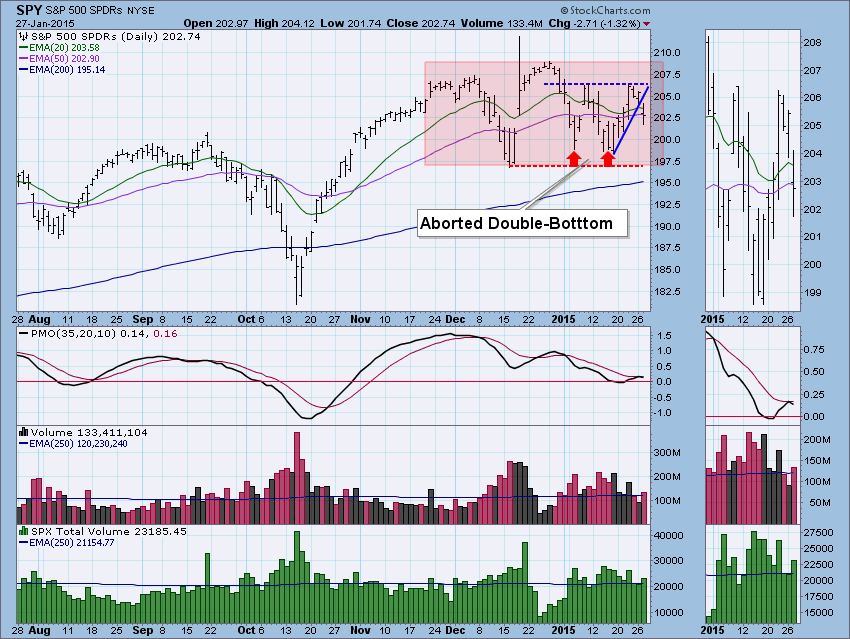Click the 'Close 202.74' header value
Viewport: 850px width, 639px height.
pyautogui.click(x=420, y=23)
